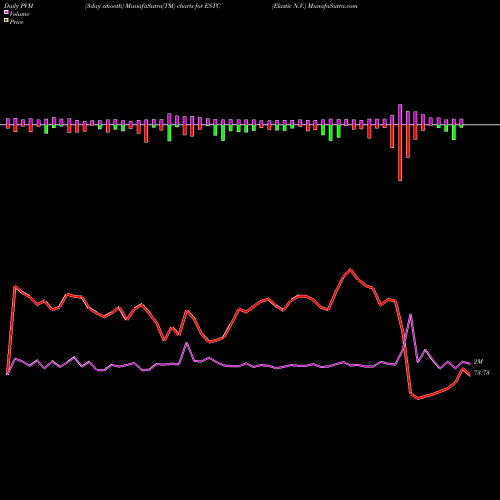This screenshot has width=500, height=500.
Task: Click the '(Elastic N.V.) MunafaSutra.com' text
Action: 314,6
